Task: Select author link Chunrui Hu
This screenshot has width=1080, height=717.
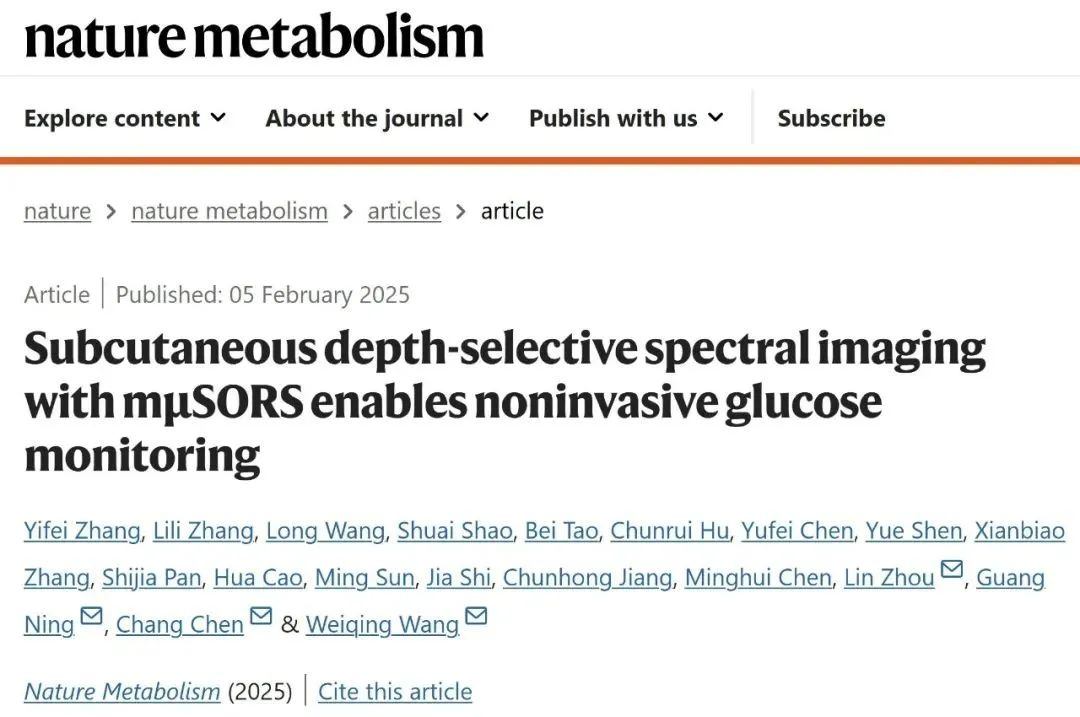Action: click(x=669, y=531)
